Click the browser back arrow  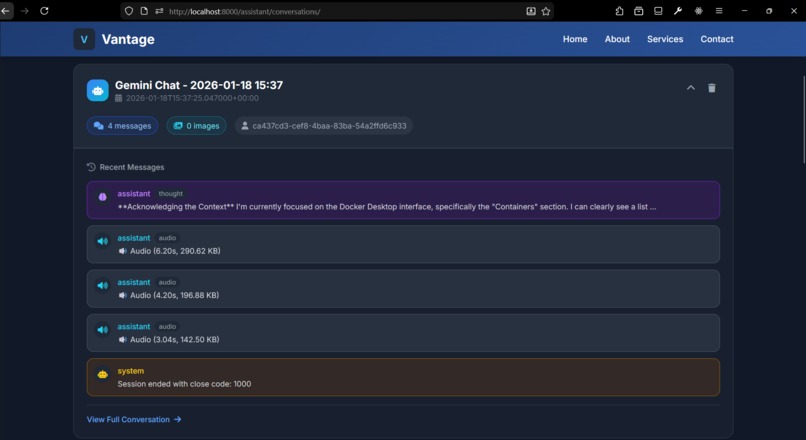tap(6, 11)
